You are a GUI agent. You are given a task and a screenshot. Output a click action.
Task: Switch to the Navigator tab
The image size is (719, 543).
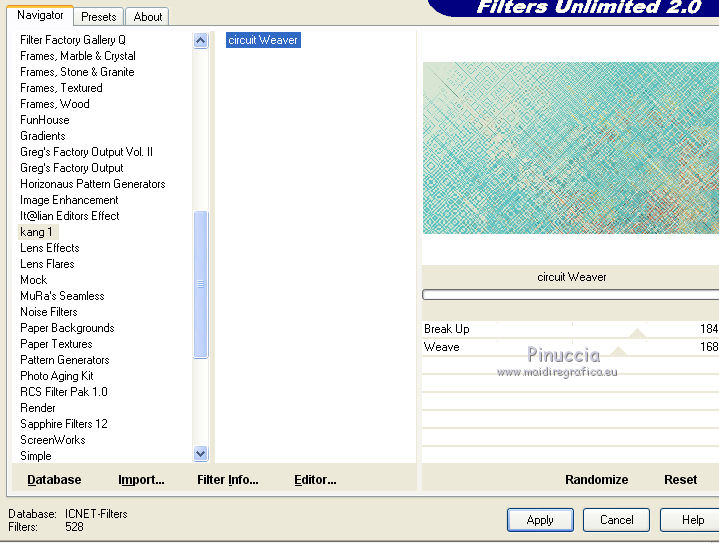pos(40,16)
